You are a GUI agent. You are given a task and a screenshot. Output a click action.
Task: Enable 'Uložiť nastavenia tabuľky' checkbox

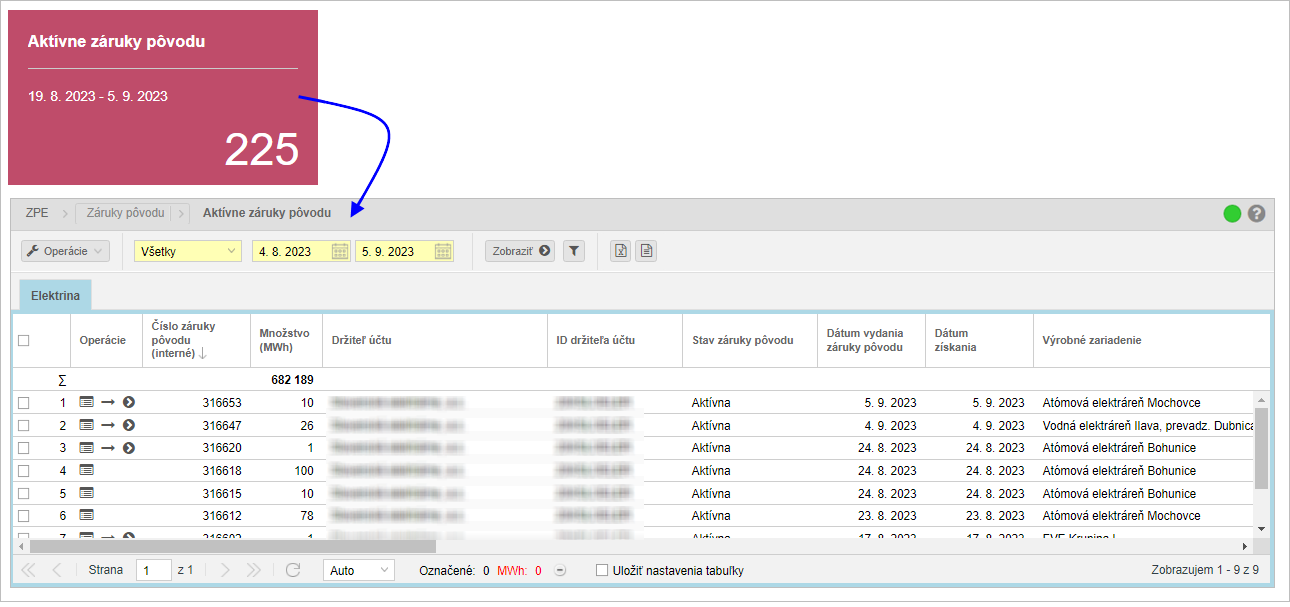[x=602, y=570]
